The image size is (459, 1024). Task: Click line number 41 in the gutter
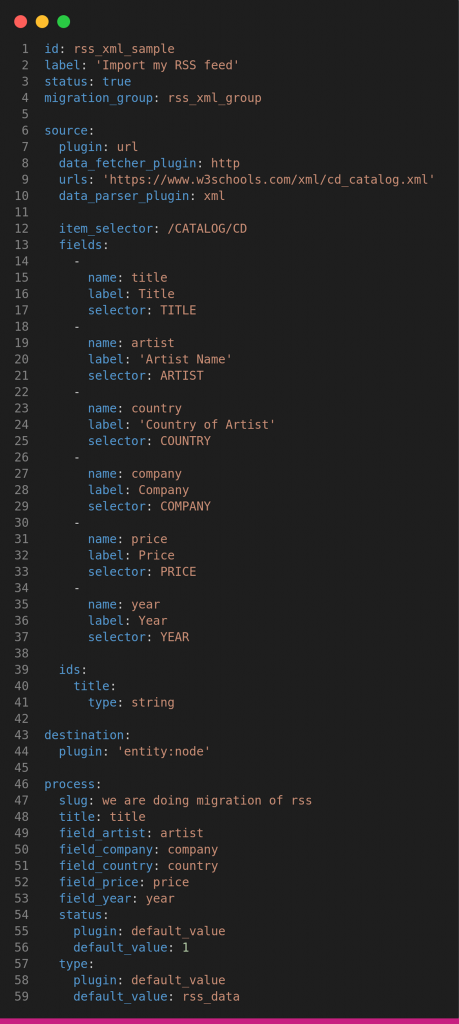(x=24, y=702)
